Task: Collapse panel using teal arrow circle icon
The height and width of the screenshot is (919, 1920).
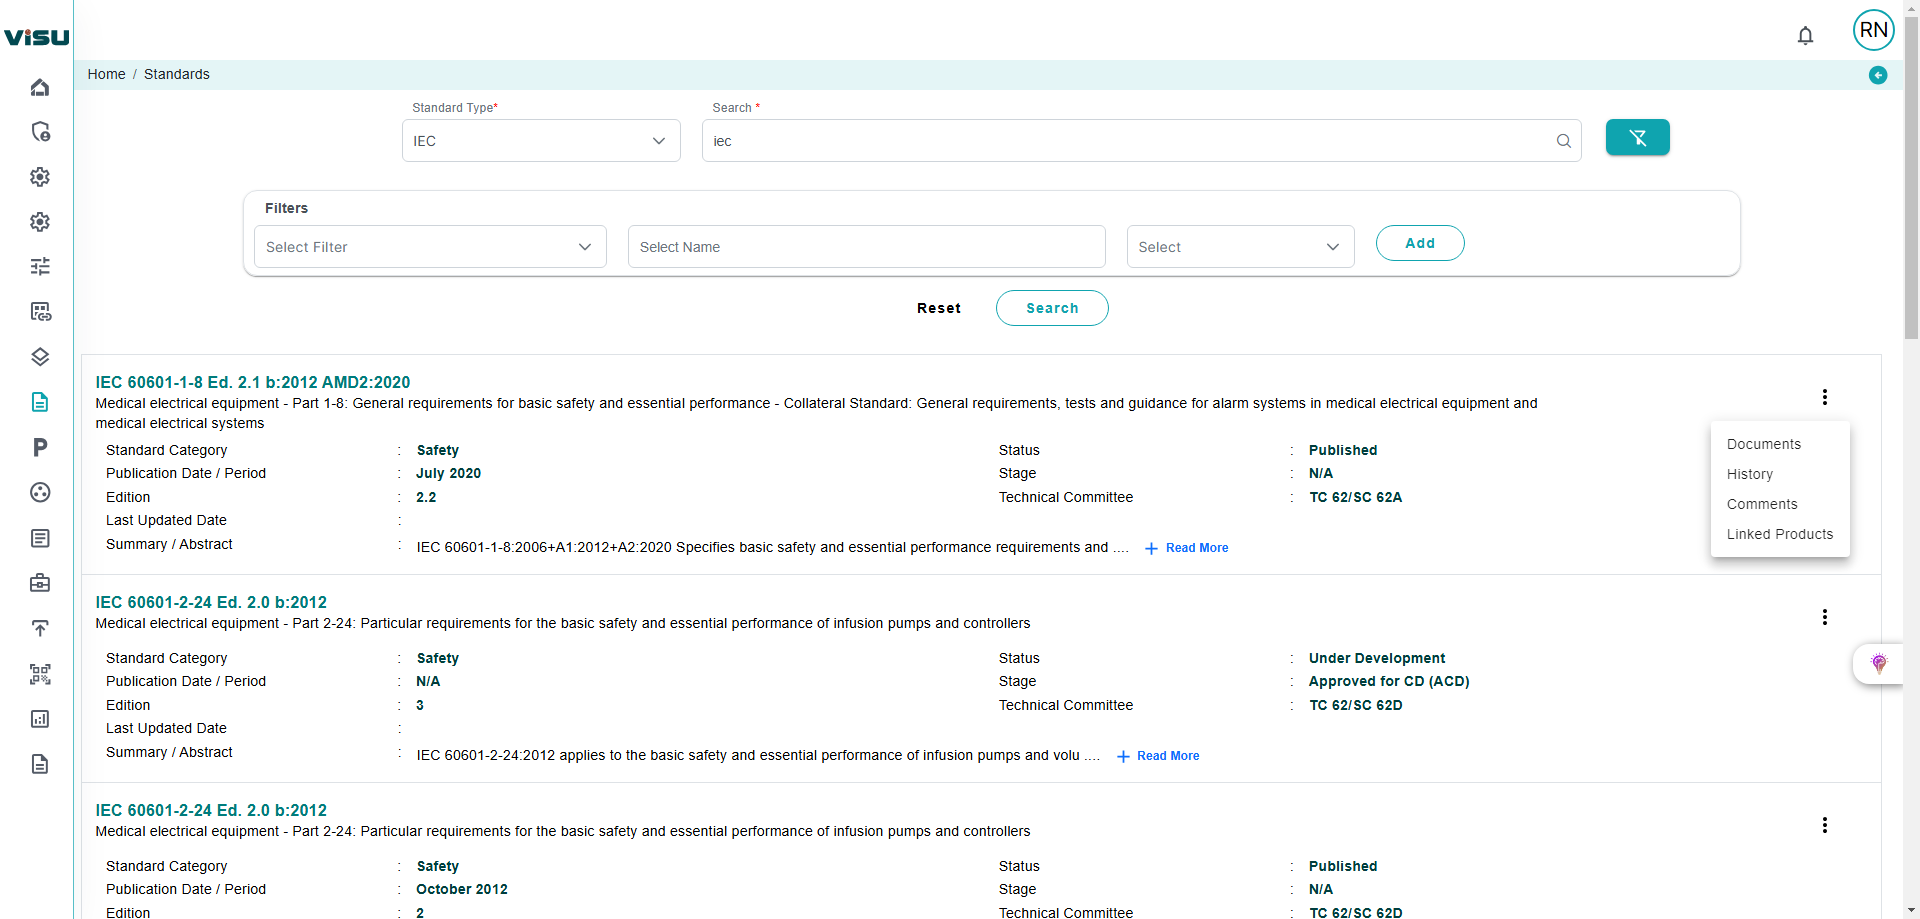Action: [x=1877, y=75]
